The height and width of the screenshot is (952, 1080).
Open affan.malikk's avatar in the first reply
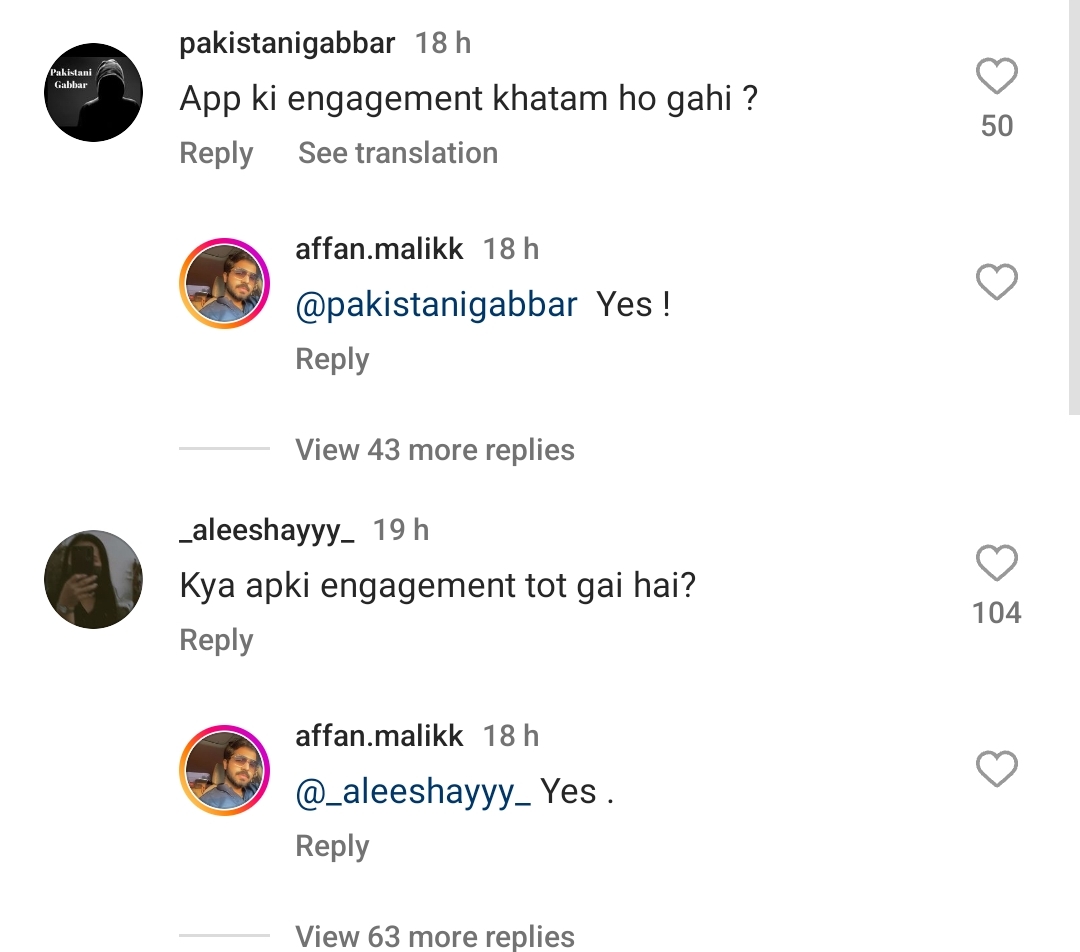224,283
